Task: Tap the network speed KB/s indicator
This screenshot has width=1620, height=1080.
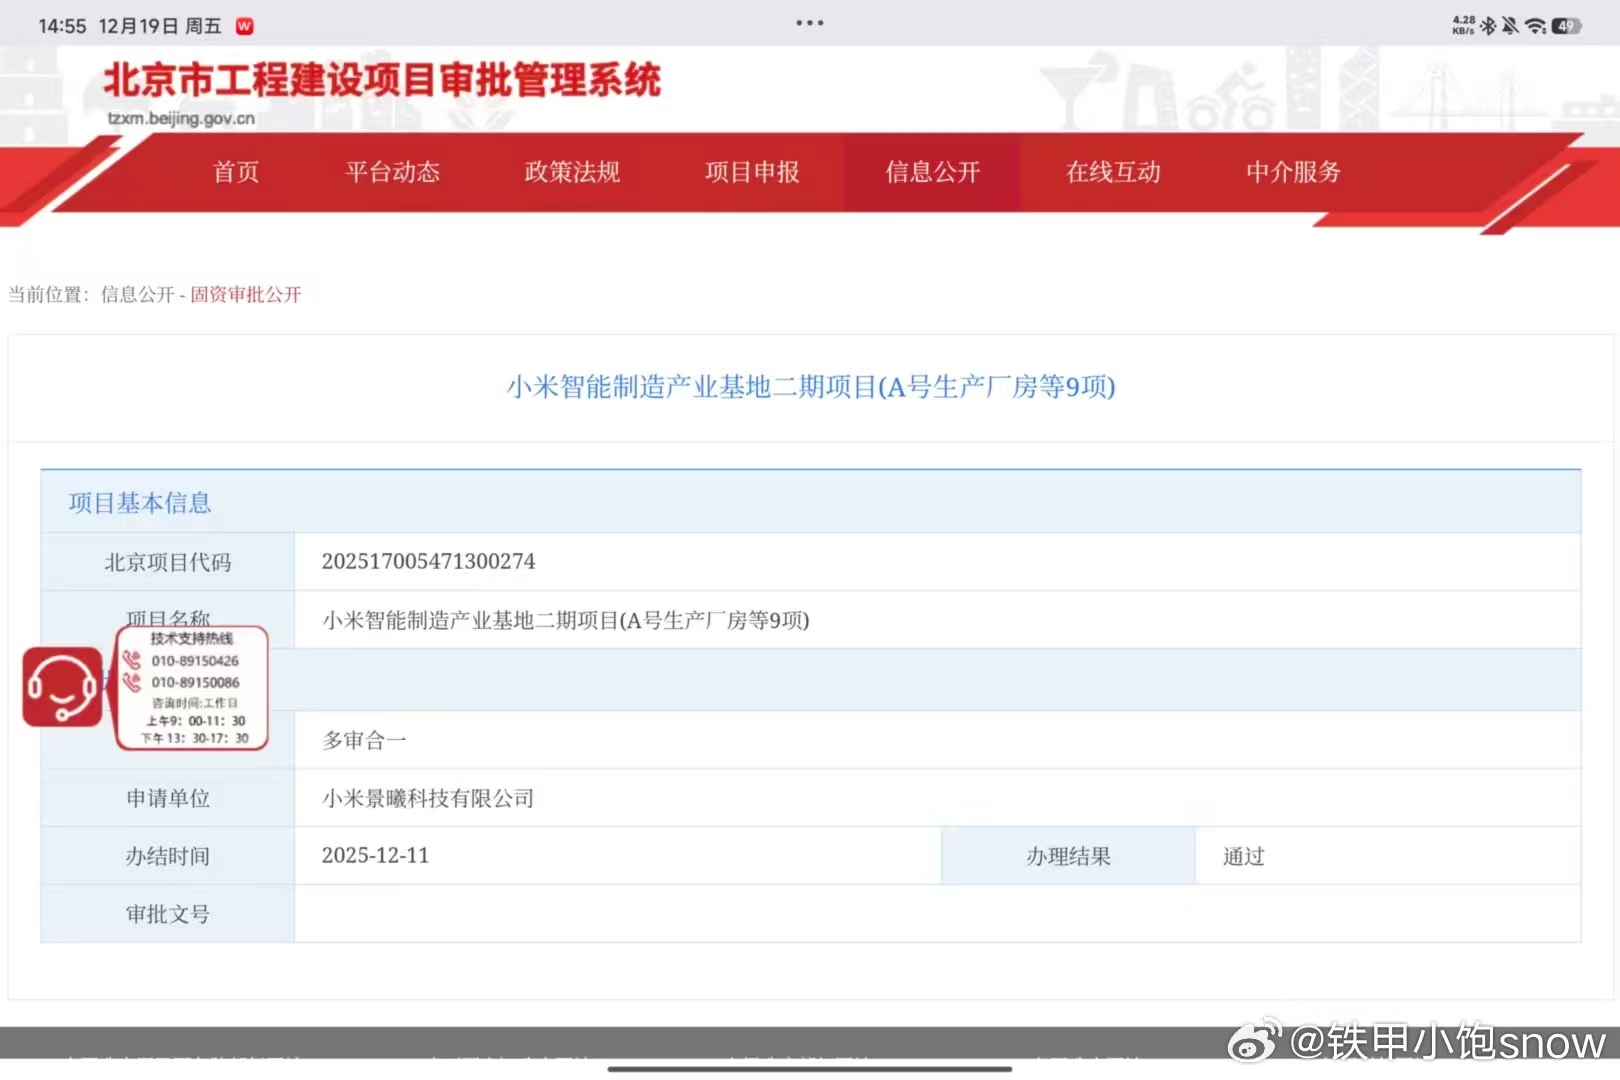Action: click(x=1464, y=26)
